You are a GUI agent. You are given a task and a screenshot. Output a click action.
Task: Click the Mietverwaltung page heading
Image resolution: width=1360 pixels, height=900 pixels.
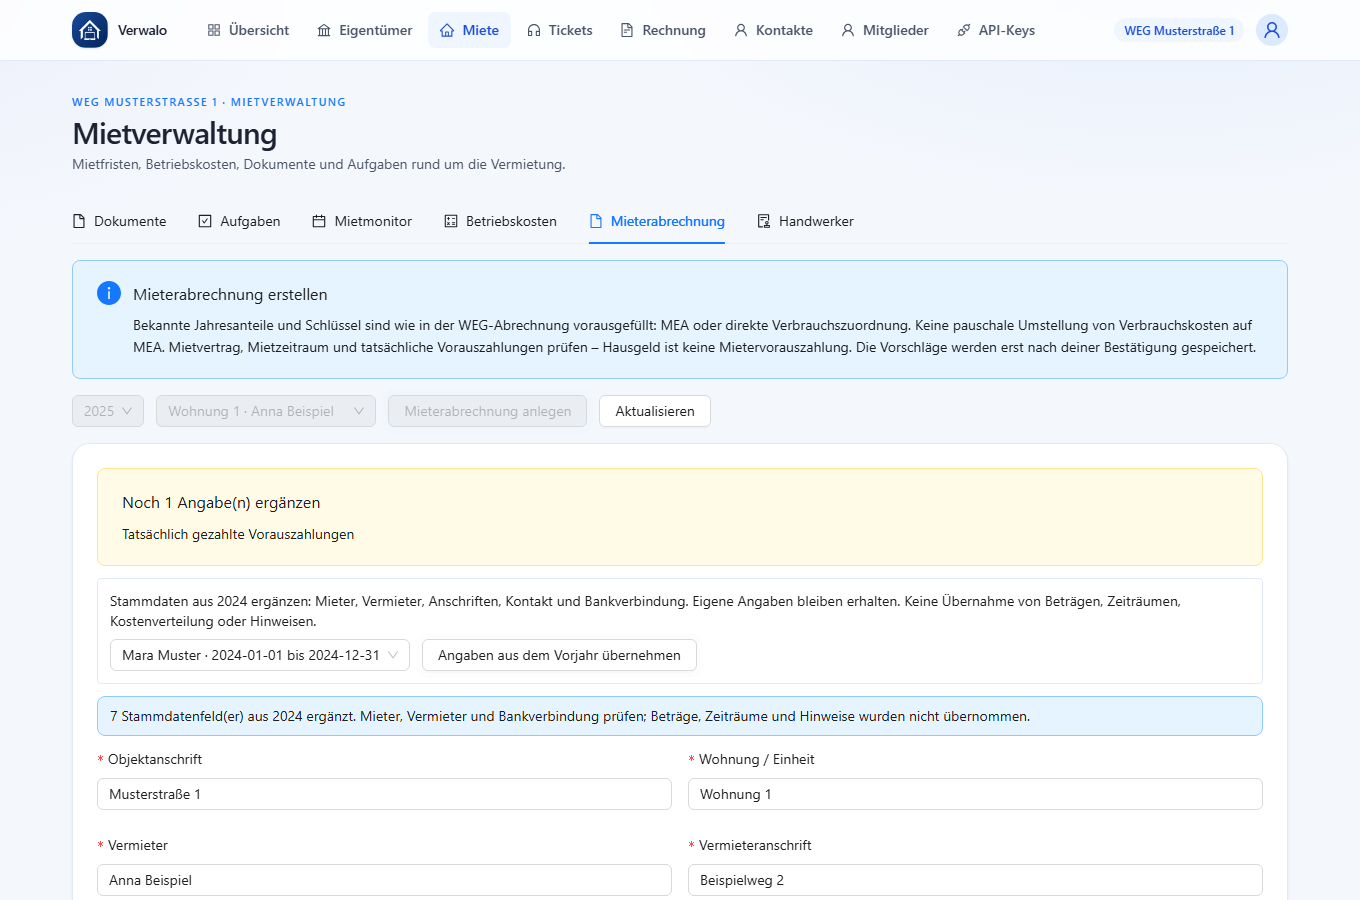pyautogui.click(x=175, y=134)
